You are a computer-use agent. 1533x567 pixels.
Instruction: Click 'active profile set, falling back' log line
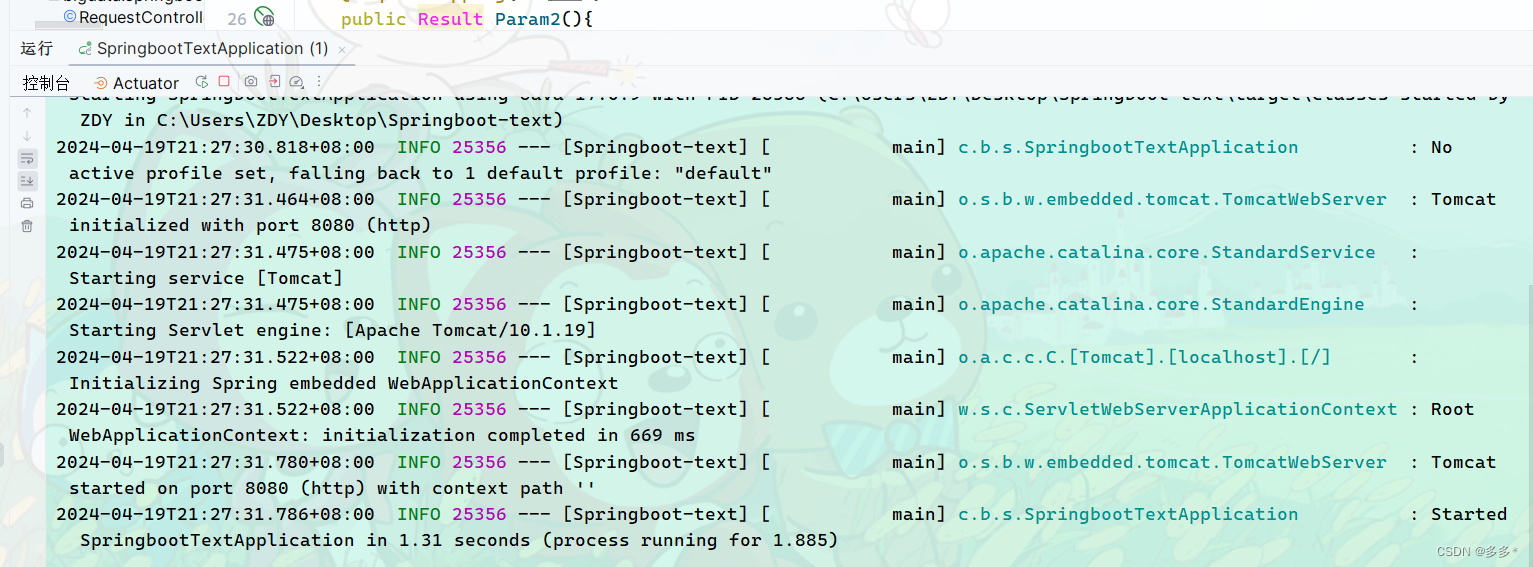(x=420, y=173)
